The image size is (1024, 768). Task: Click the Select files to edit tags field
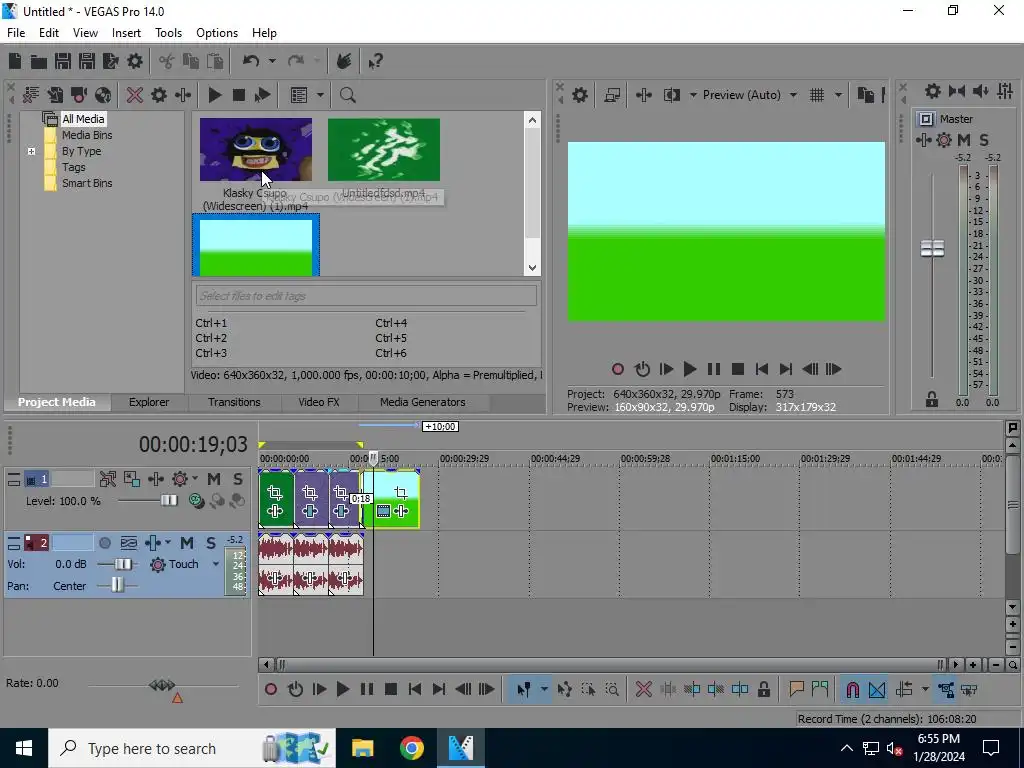pyautogui.click(x=366, y=296)
